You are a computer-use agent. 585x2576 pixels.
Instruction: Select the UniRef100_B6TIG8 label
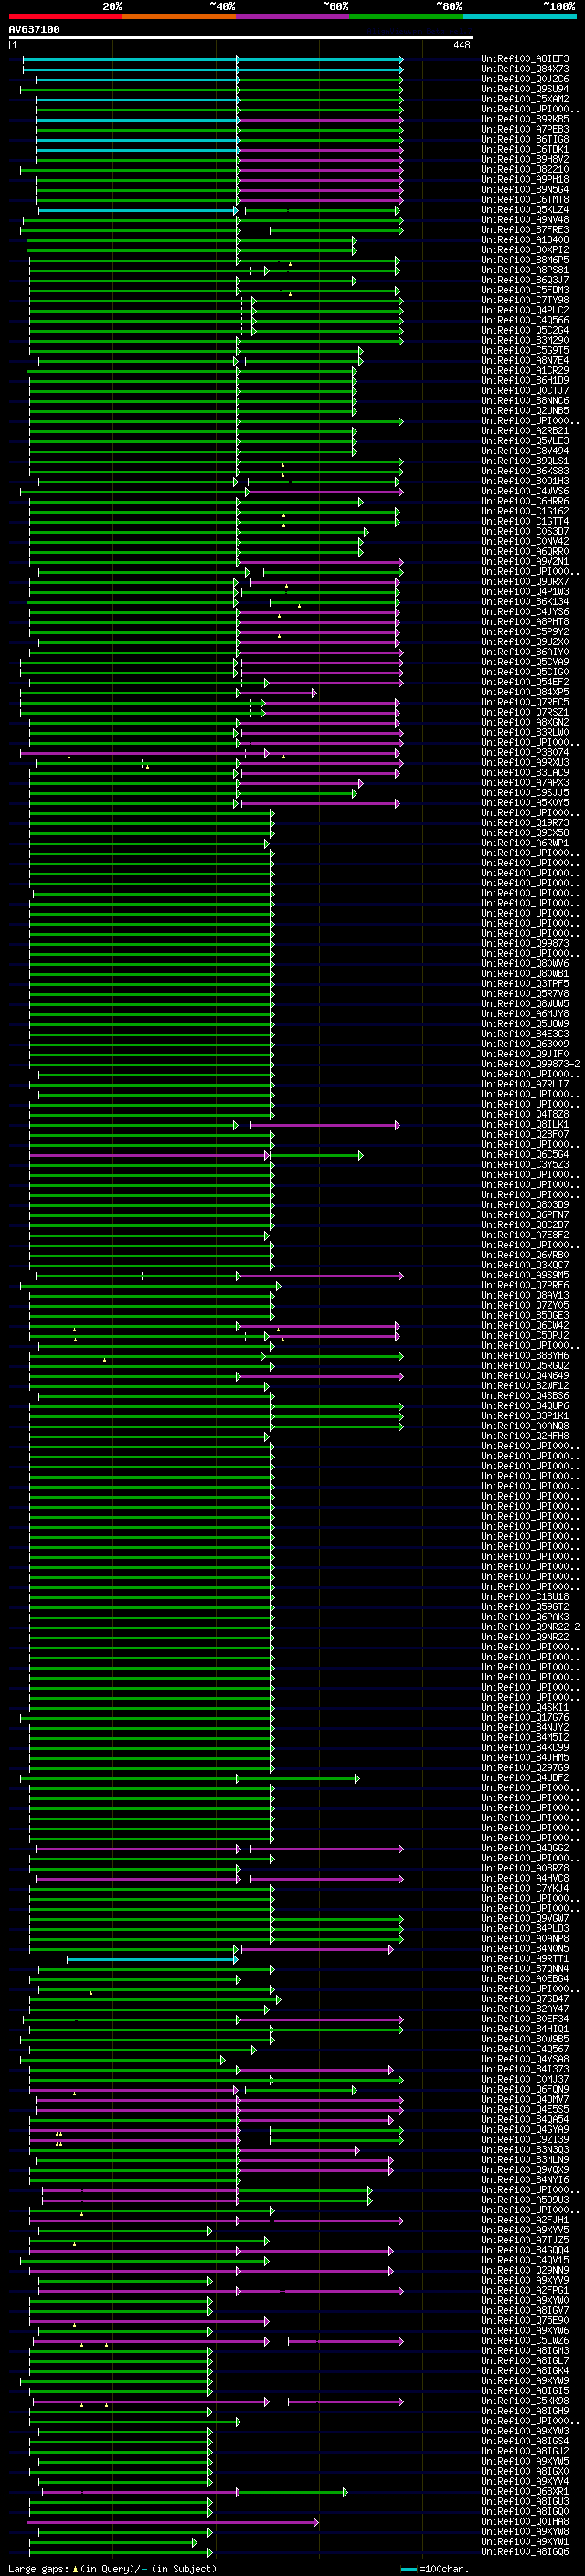pos(525,139)
